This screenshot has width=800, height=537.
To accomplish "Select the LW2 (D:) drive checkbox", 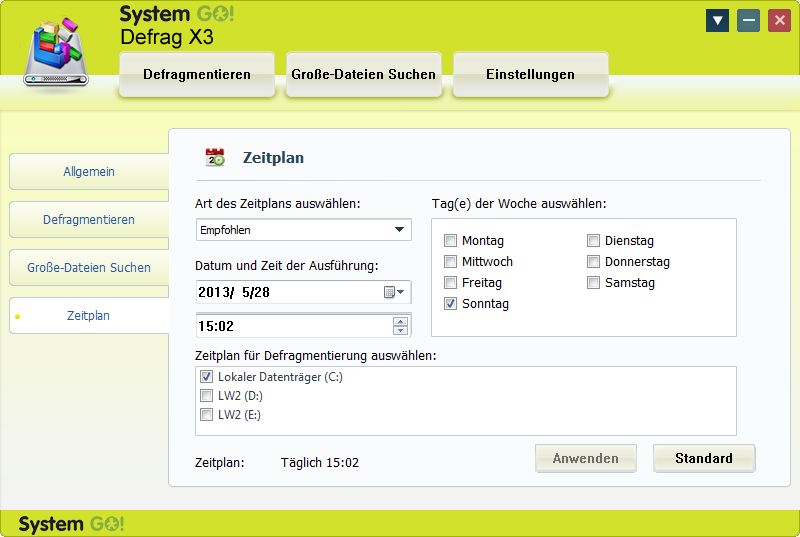I will [207, 395].
